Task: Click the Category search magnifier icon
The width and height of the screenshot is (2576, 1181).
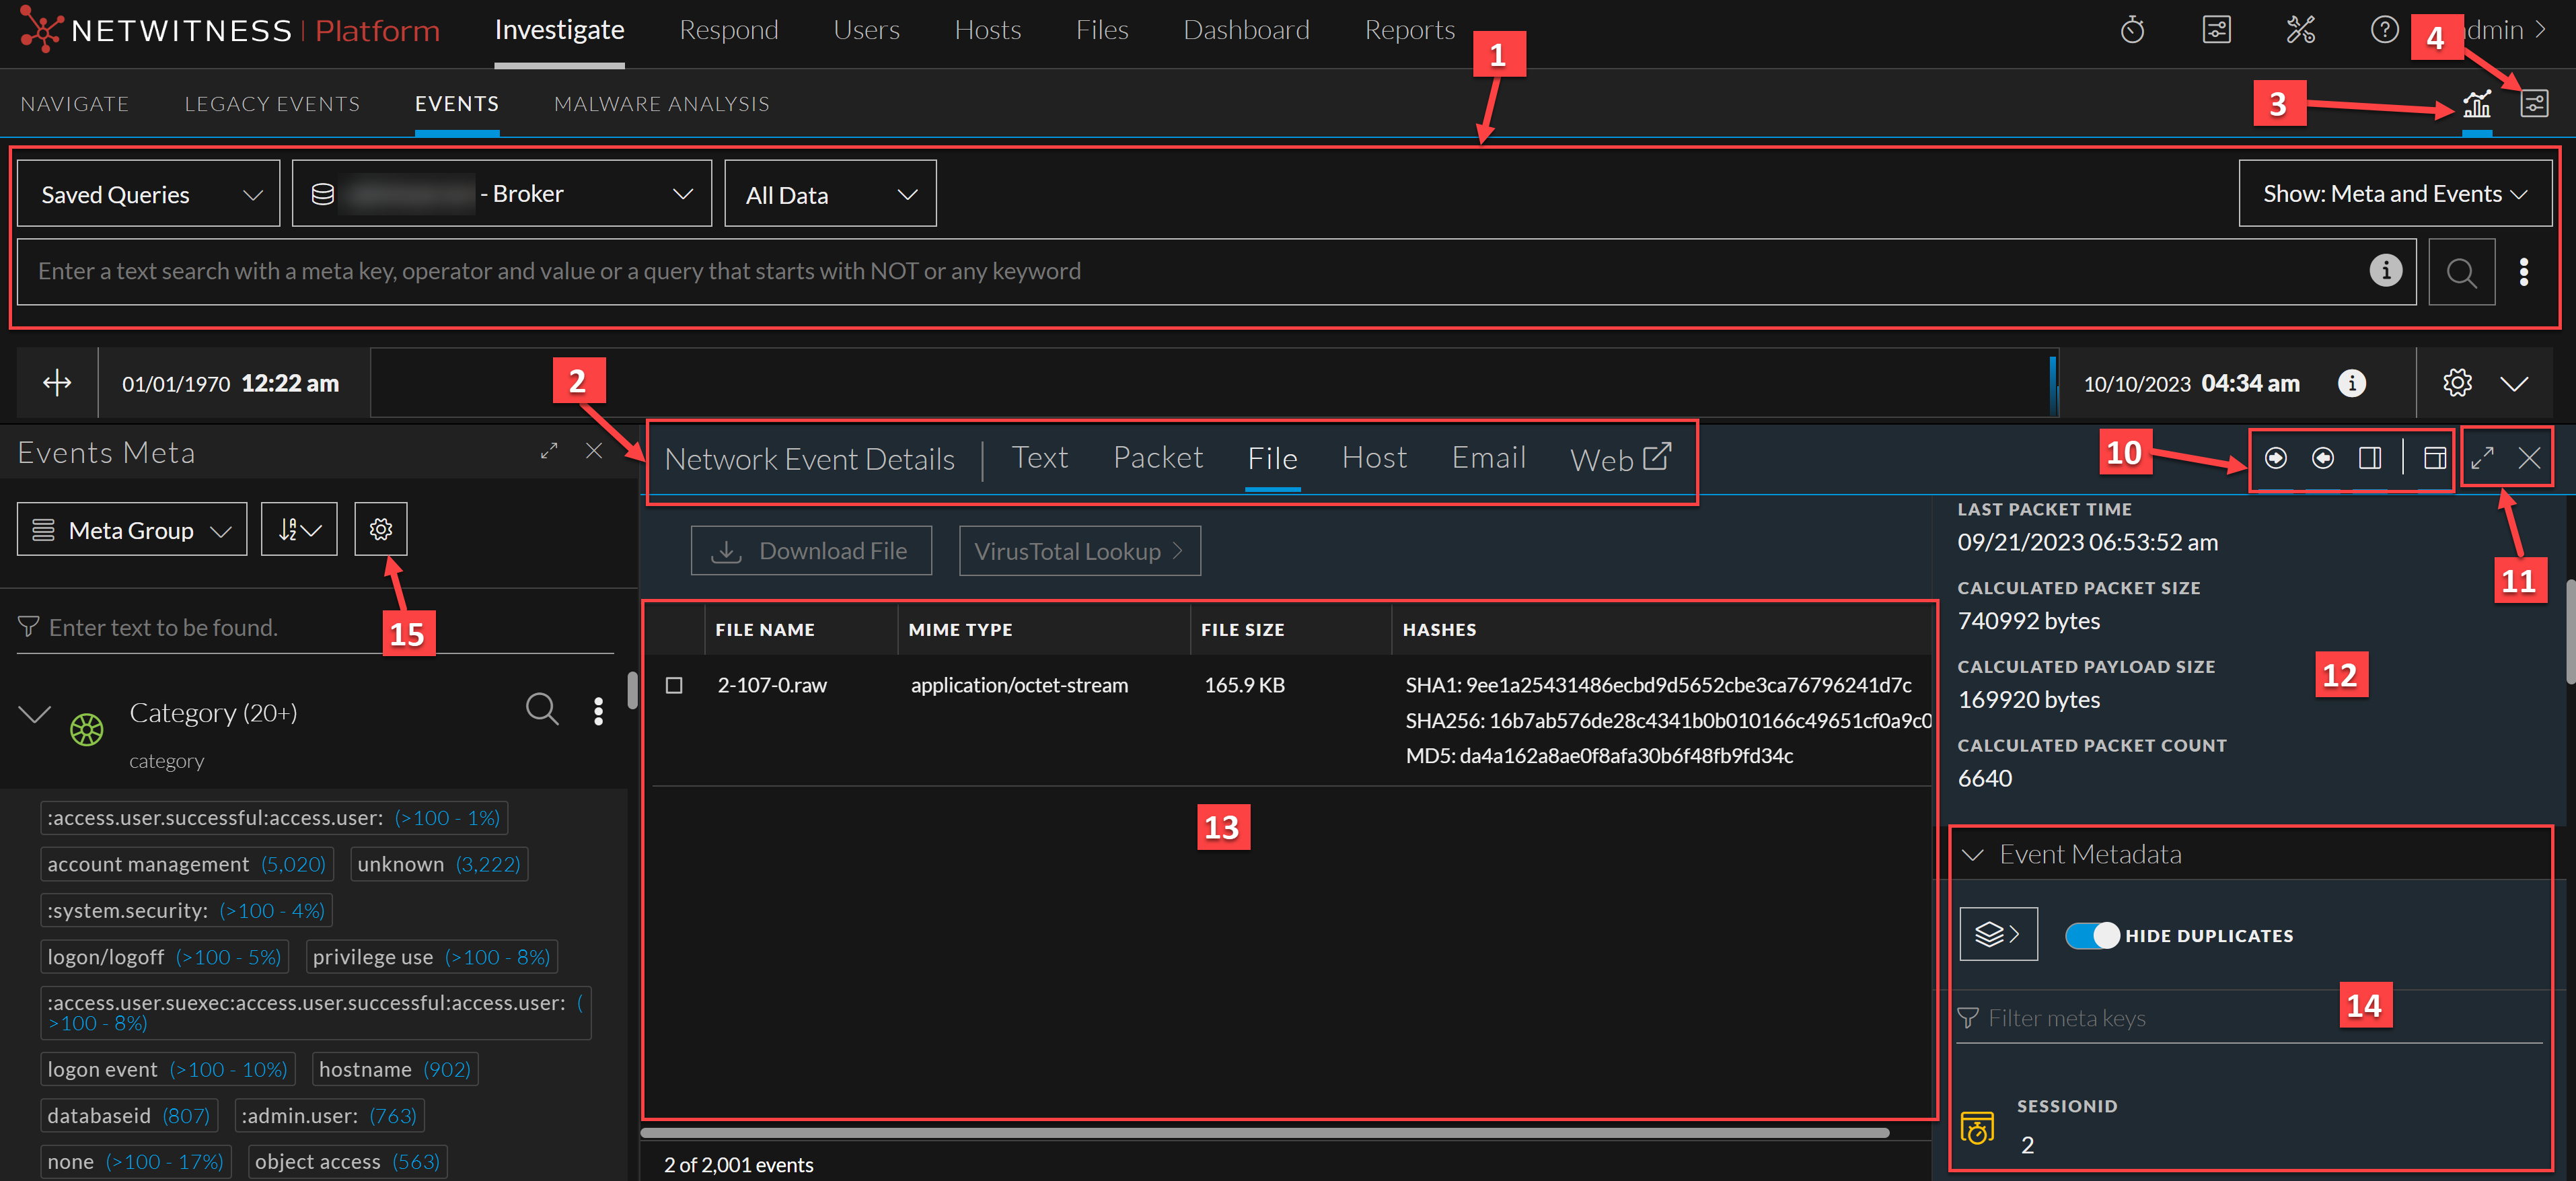Action: coord(542,710)
